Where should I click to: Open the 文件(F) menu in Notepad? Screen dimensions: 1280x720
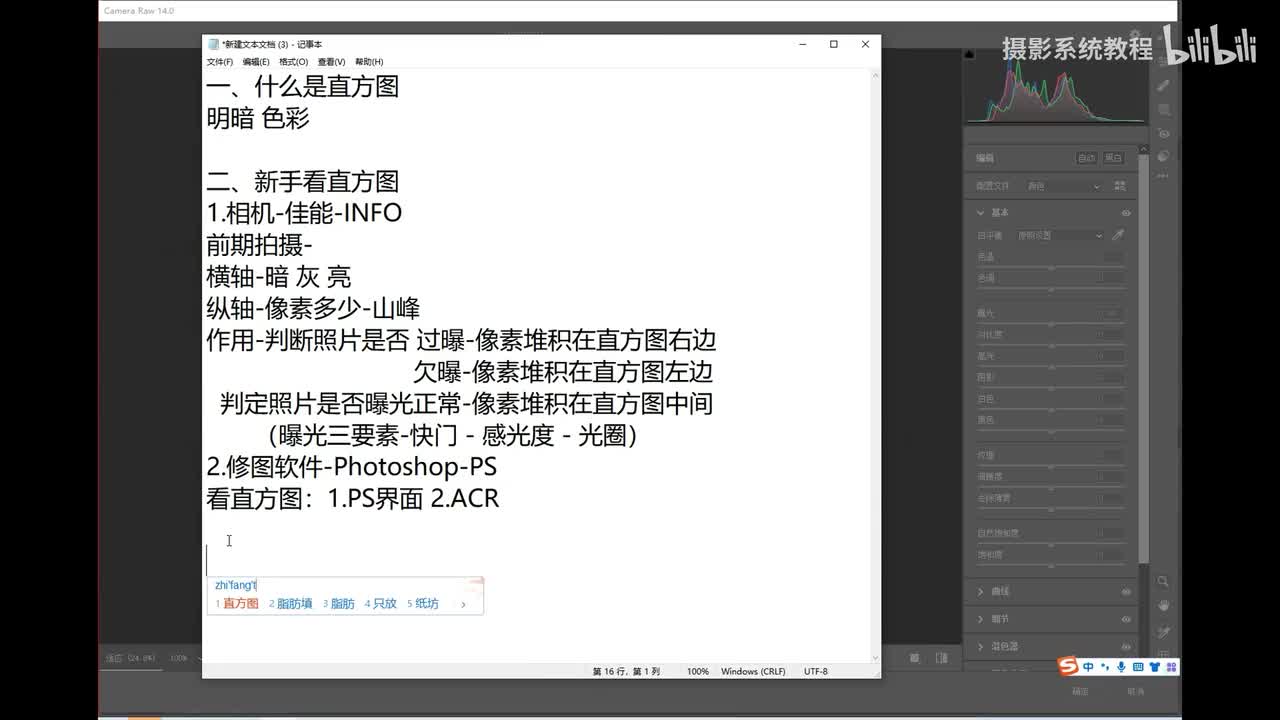[x=219, y=62]
